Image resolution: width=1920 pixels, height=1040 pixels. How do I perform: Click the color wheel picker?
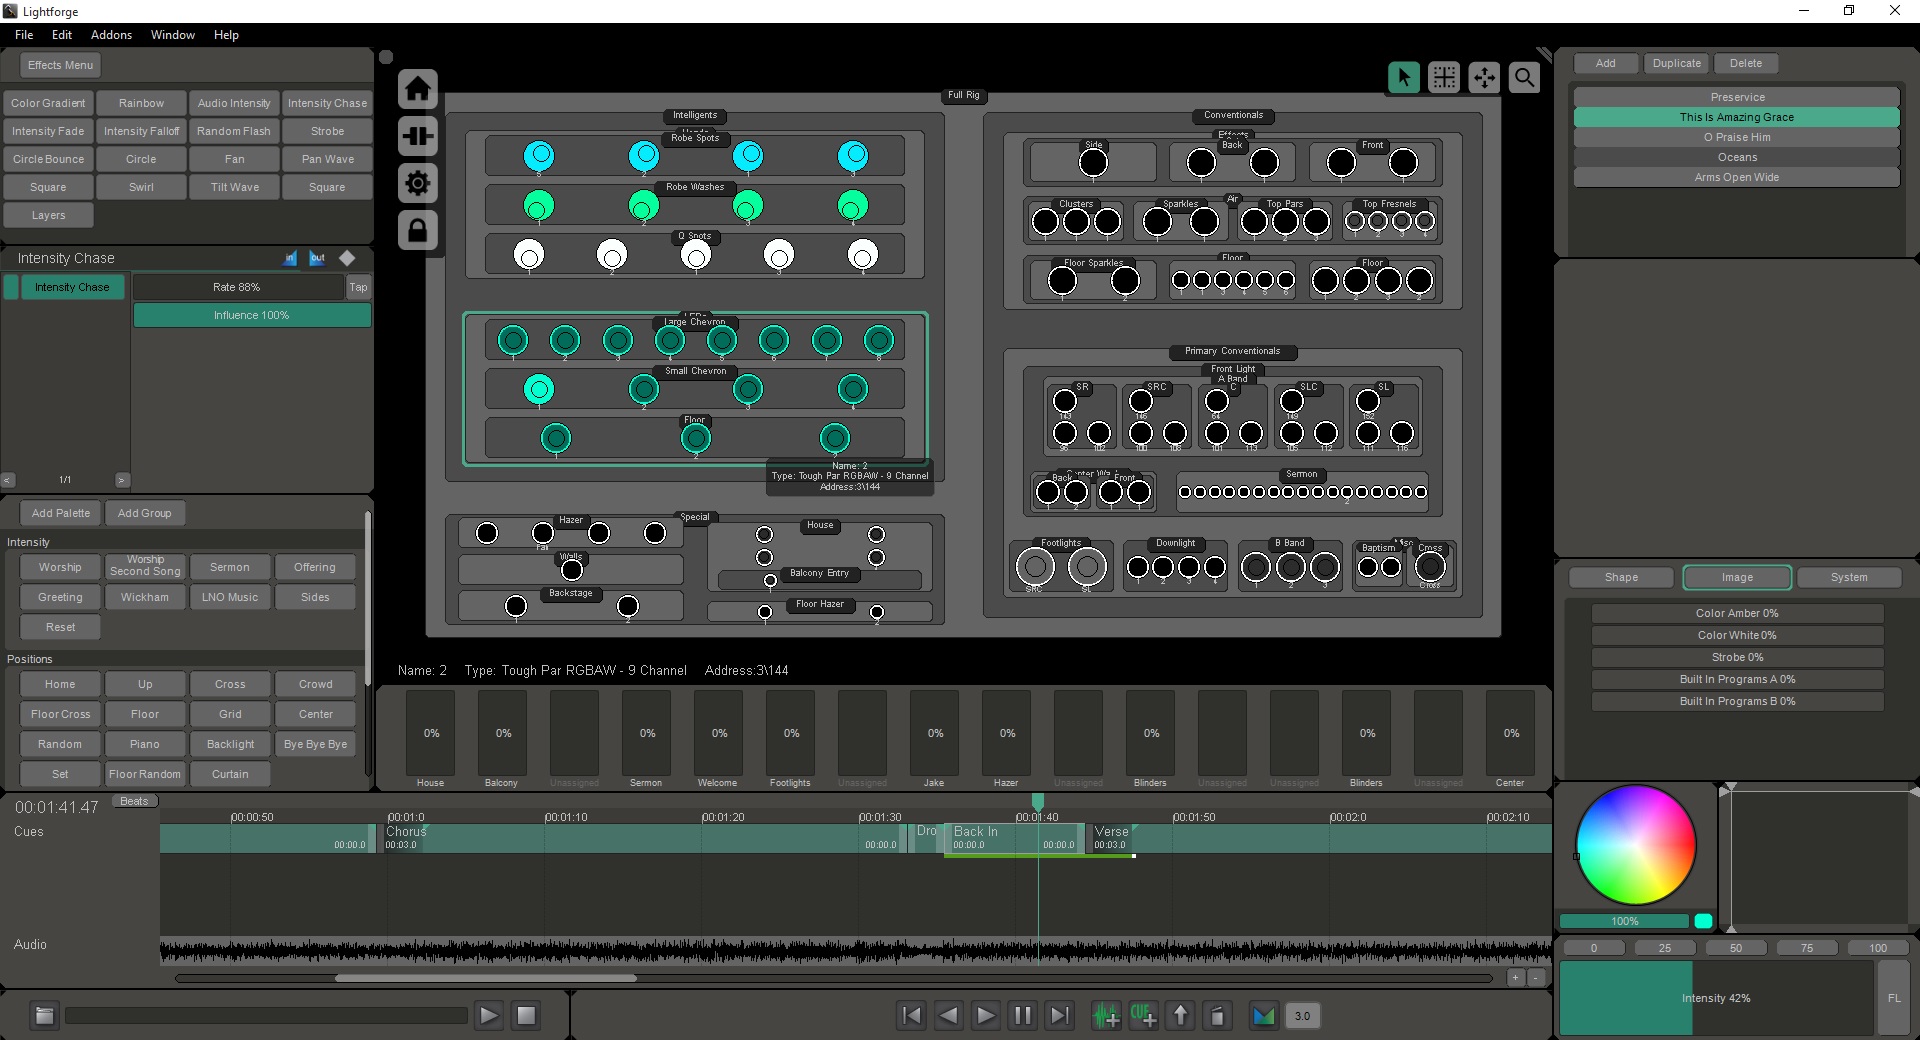(x=1635, y=845)
